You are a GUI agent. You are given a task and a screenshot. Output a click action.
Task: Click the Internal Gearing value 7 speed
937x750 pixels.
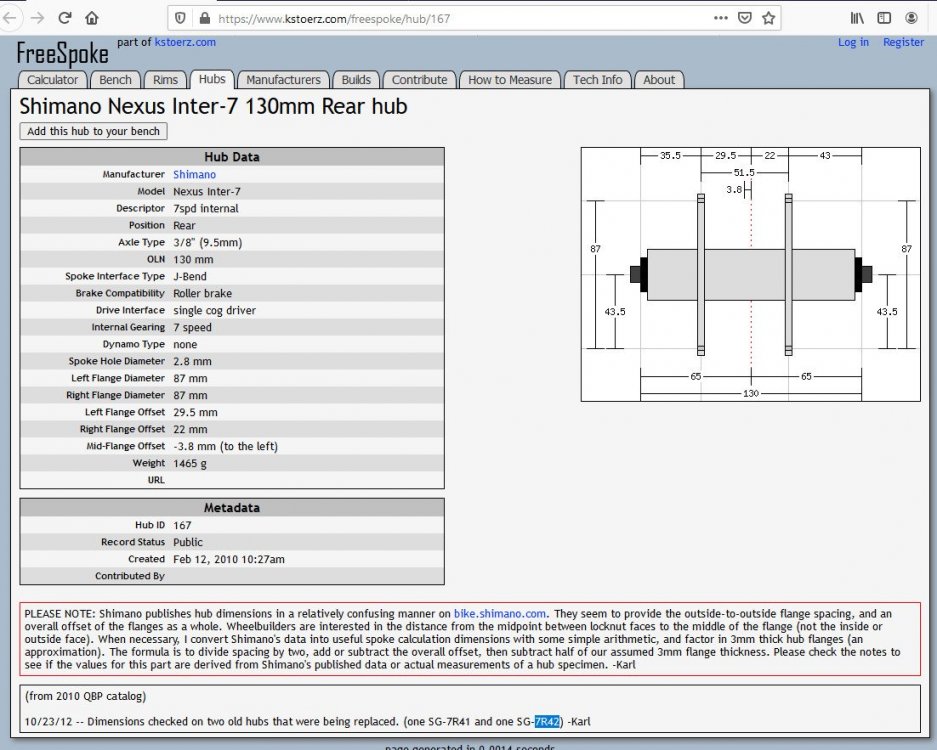192,327
